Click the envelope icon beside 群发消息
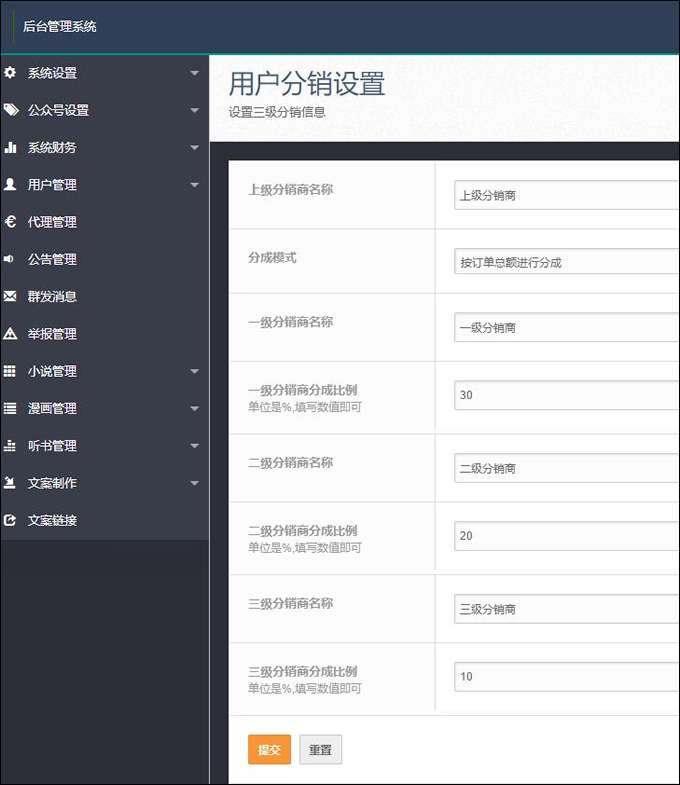The width and height of the screenshot is (680, 785). (x=10, y=296)
